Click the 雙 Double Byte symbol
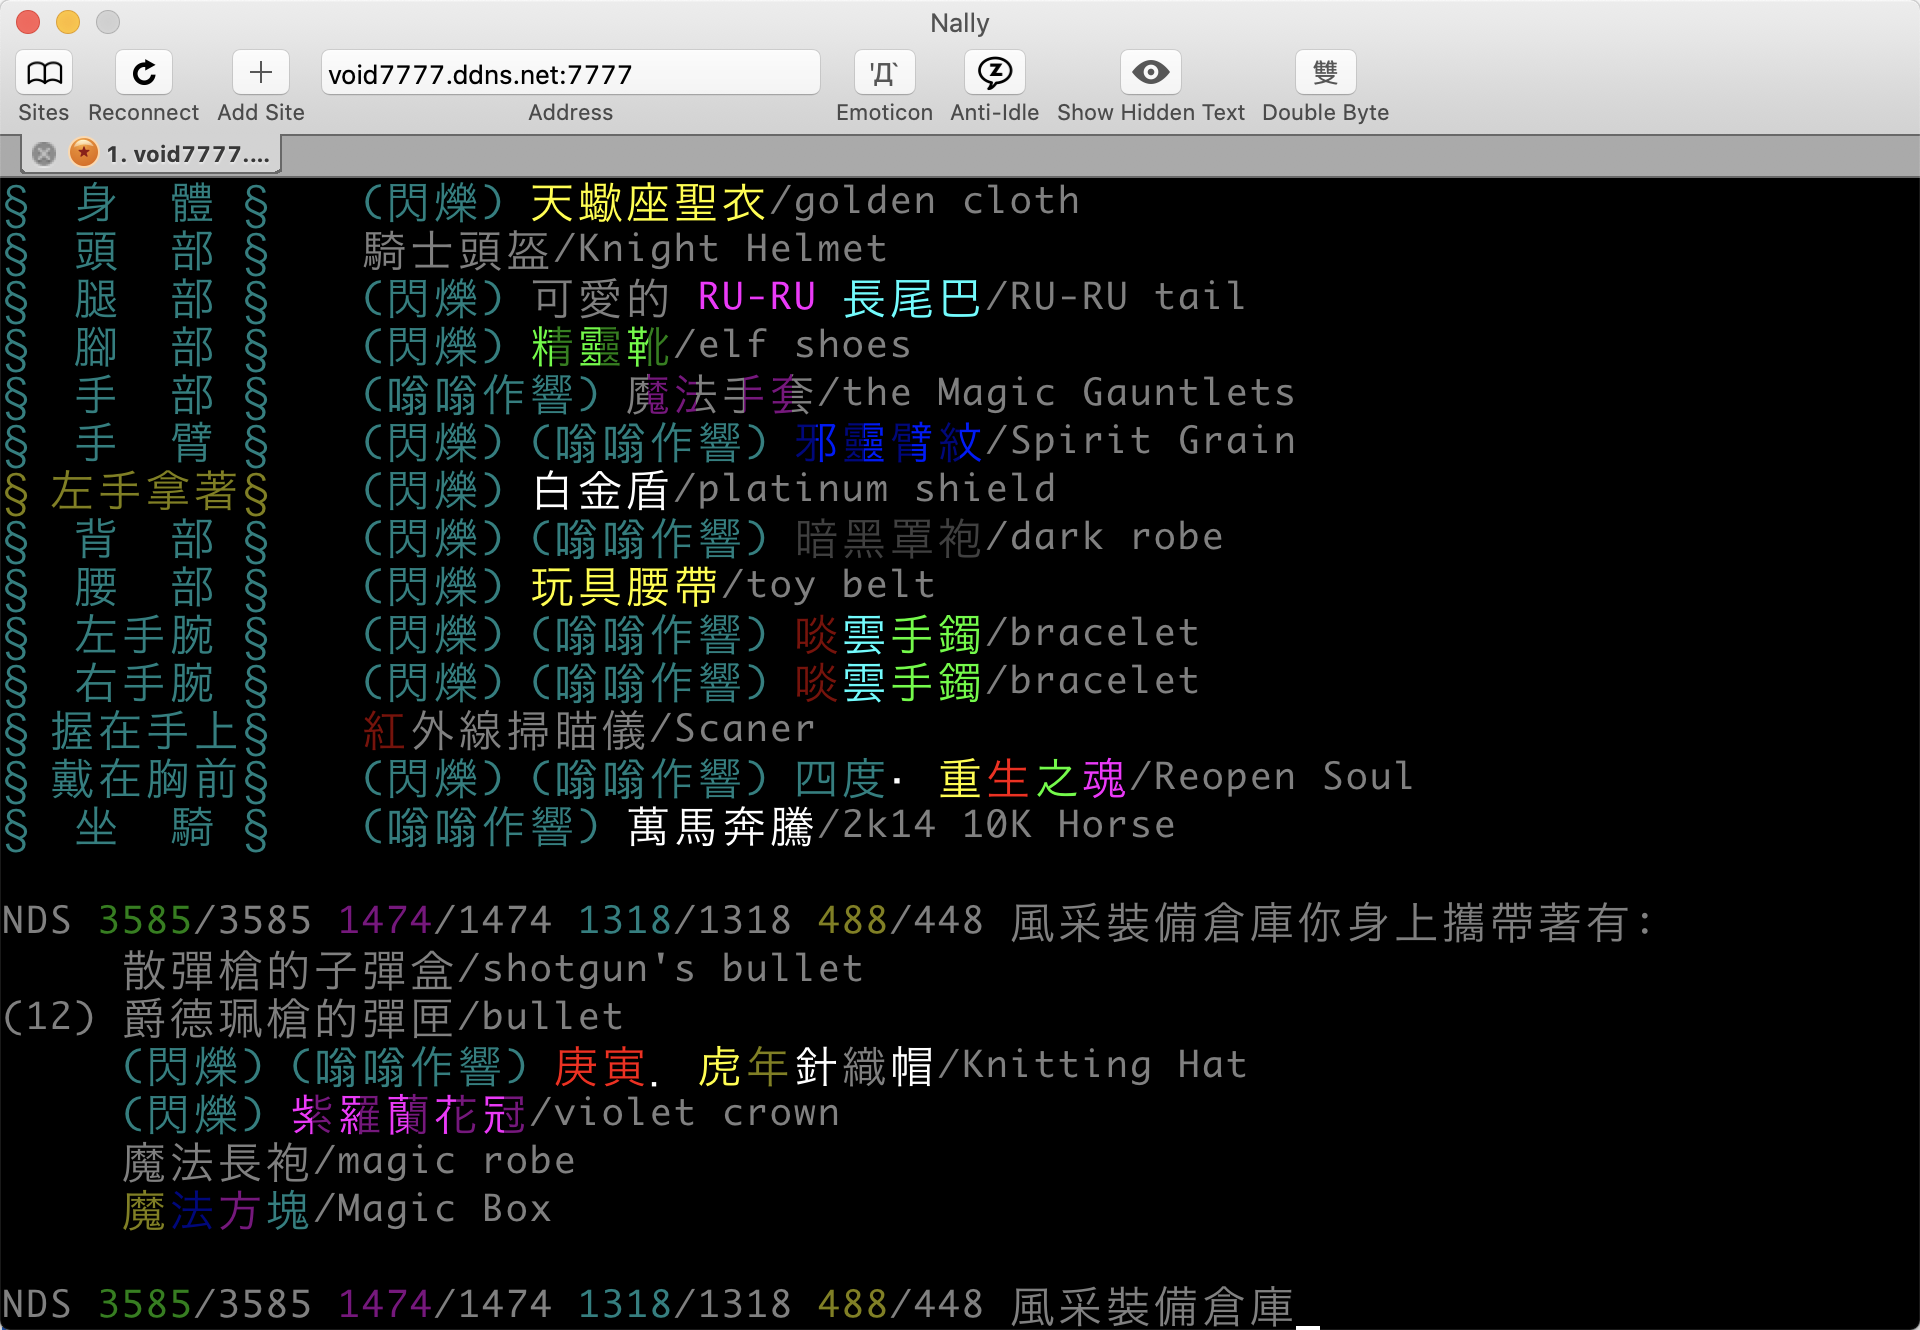The height and width of the screenshot is (1330, 1920). [x=1324, y=72]
